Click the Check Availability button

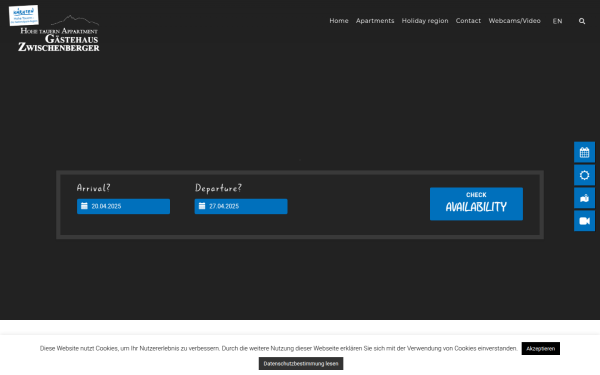476,204
